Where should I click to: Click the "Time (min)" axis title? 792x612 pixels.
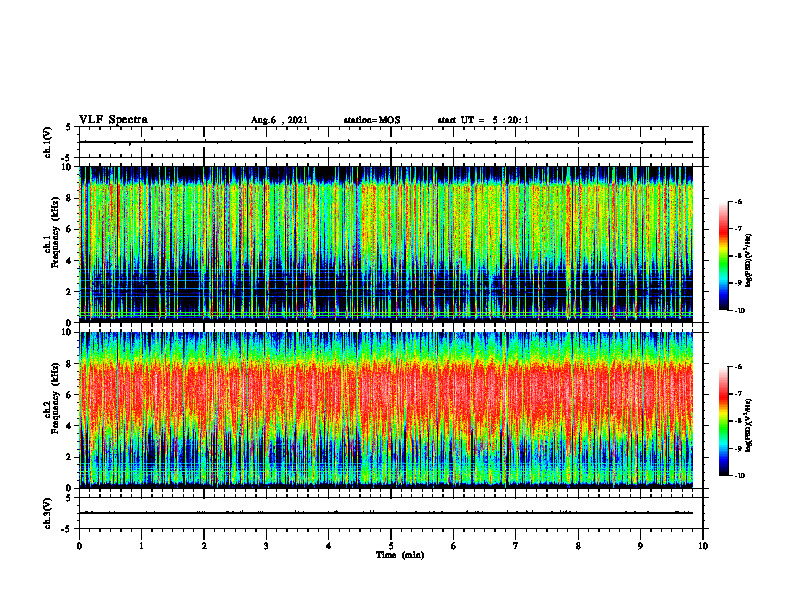[x=400, y=555]
